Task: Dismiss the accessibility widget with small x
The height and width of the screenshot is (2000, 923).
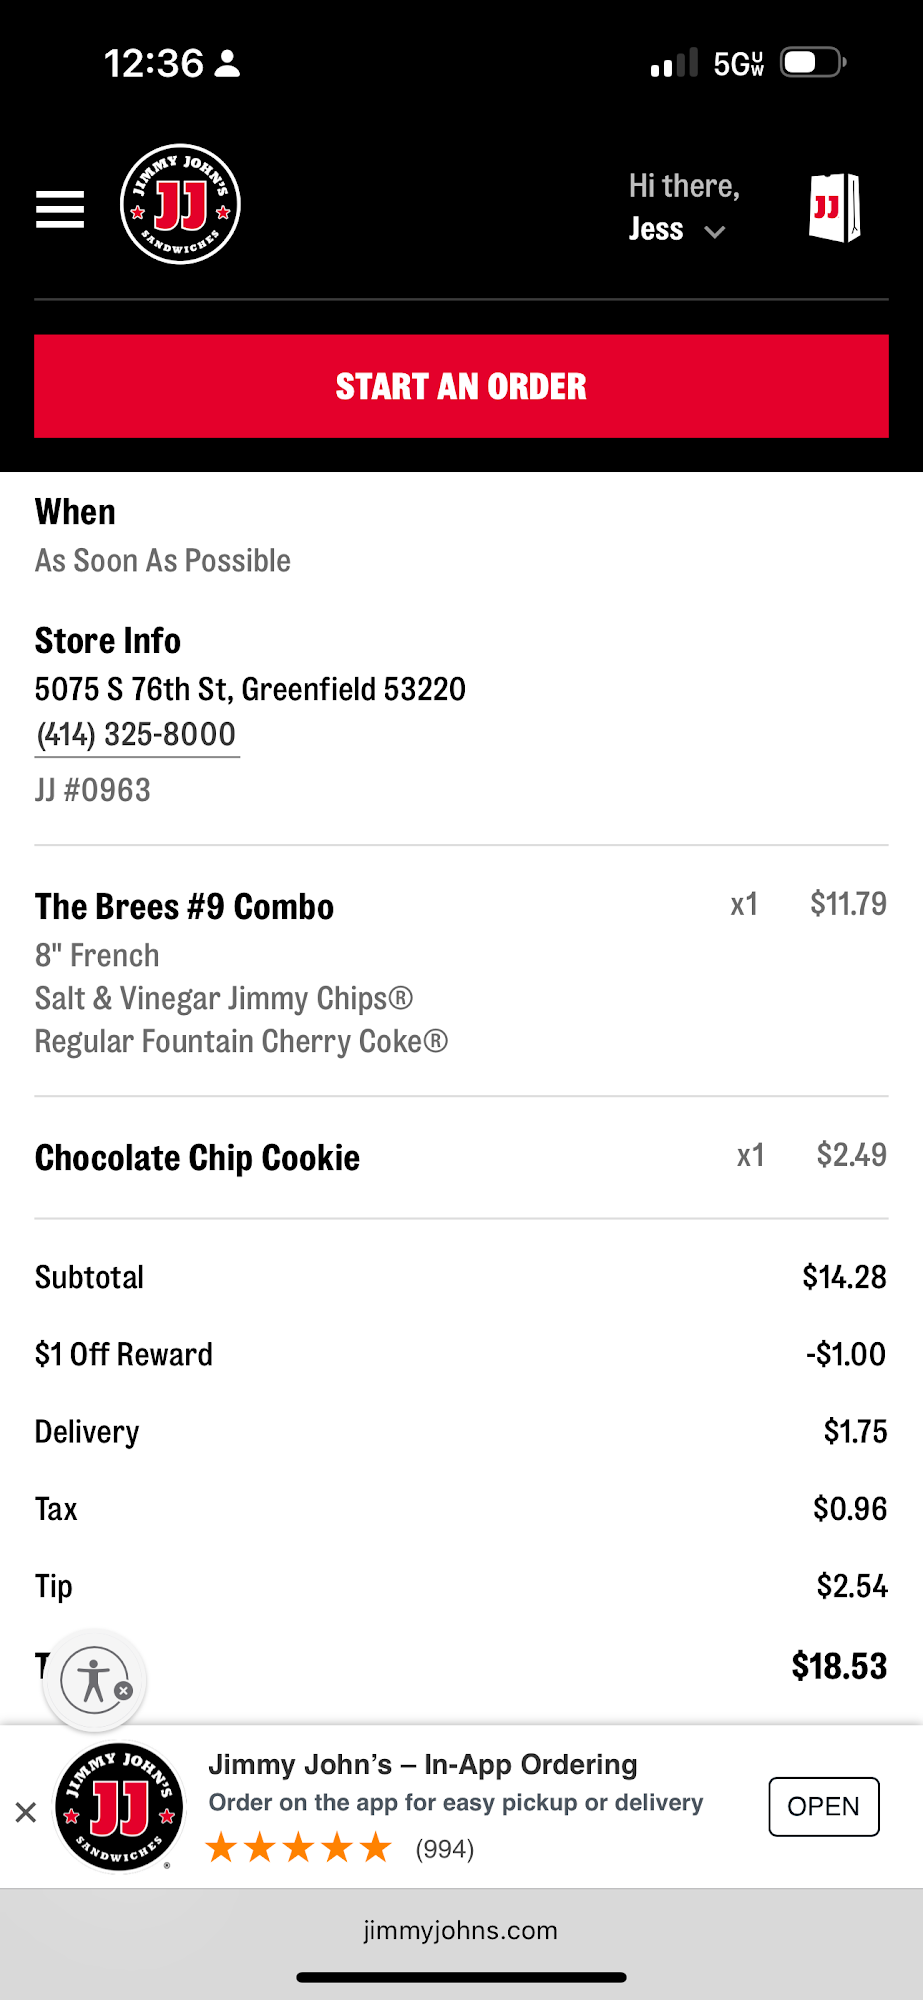Action: coord(124,1691)
